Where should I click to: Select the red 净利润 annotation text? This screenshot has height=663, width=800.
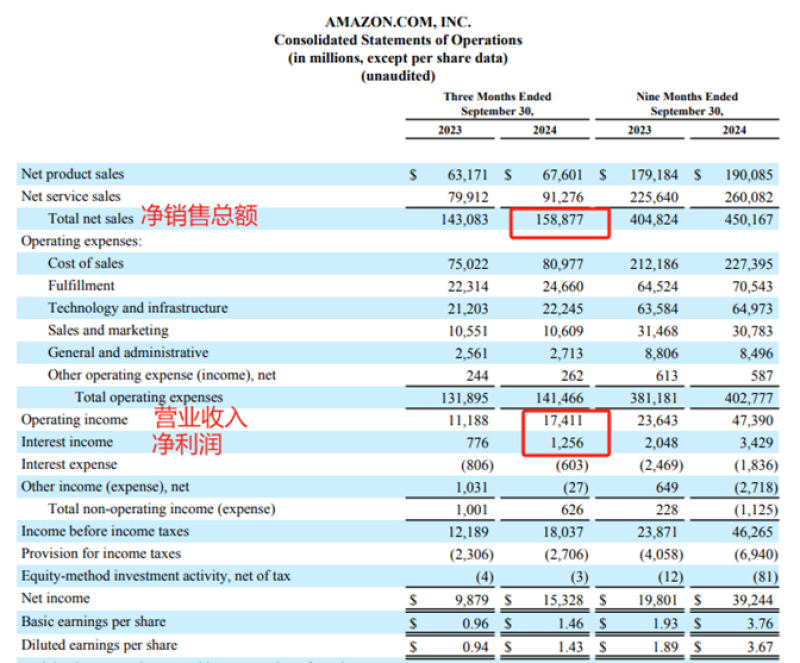187,443
